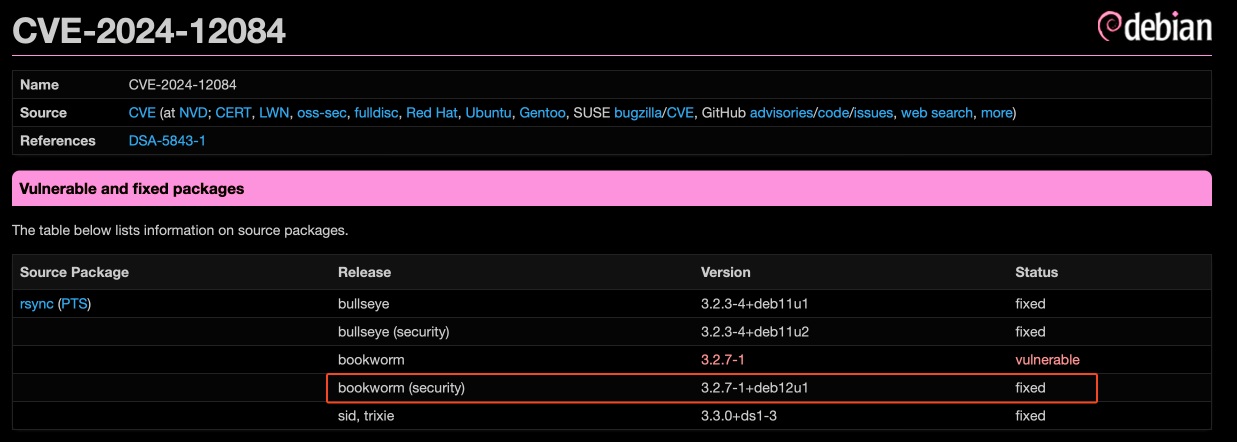Click the web search link
This screenshot has height=442, width=1237.
click(936, 113)
